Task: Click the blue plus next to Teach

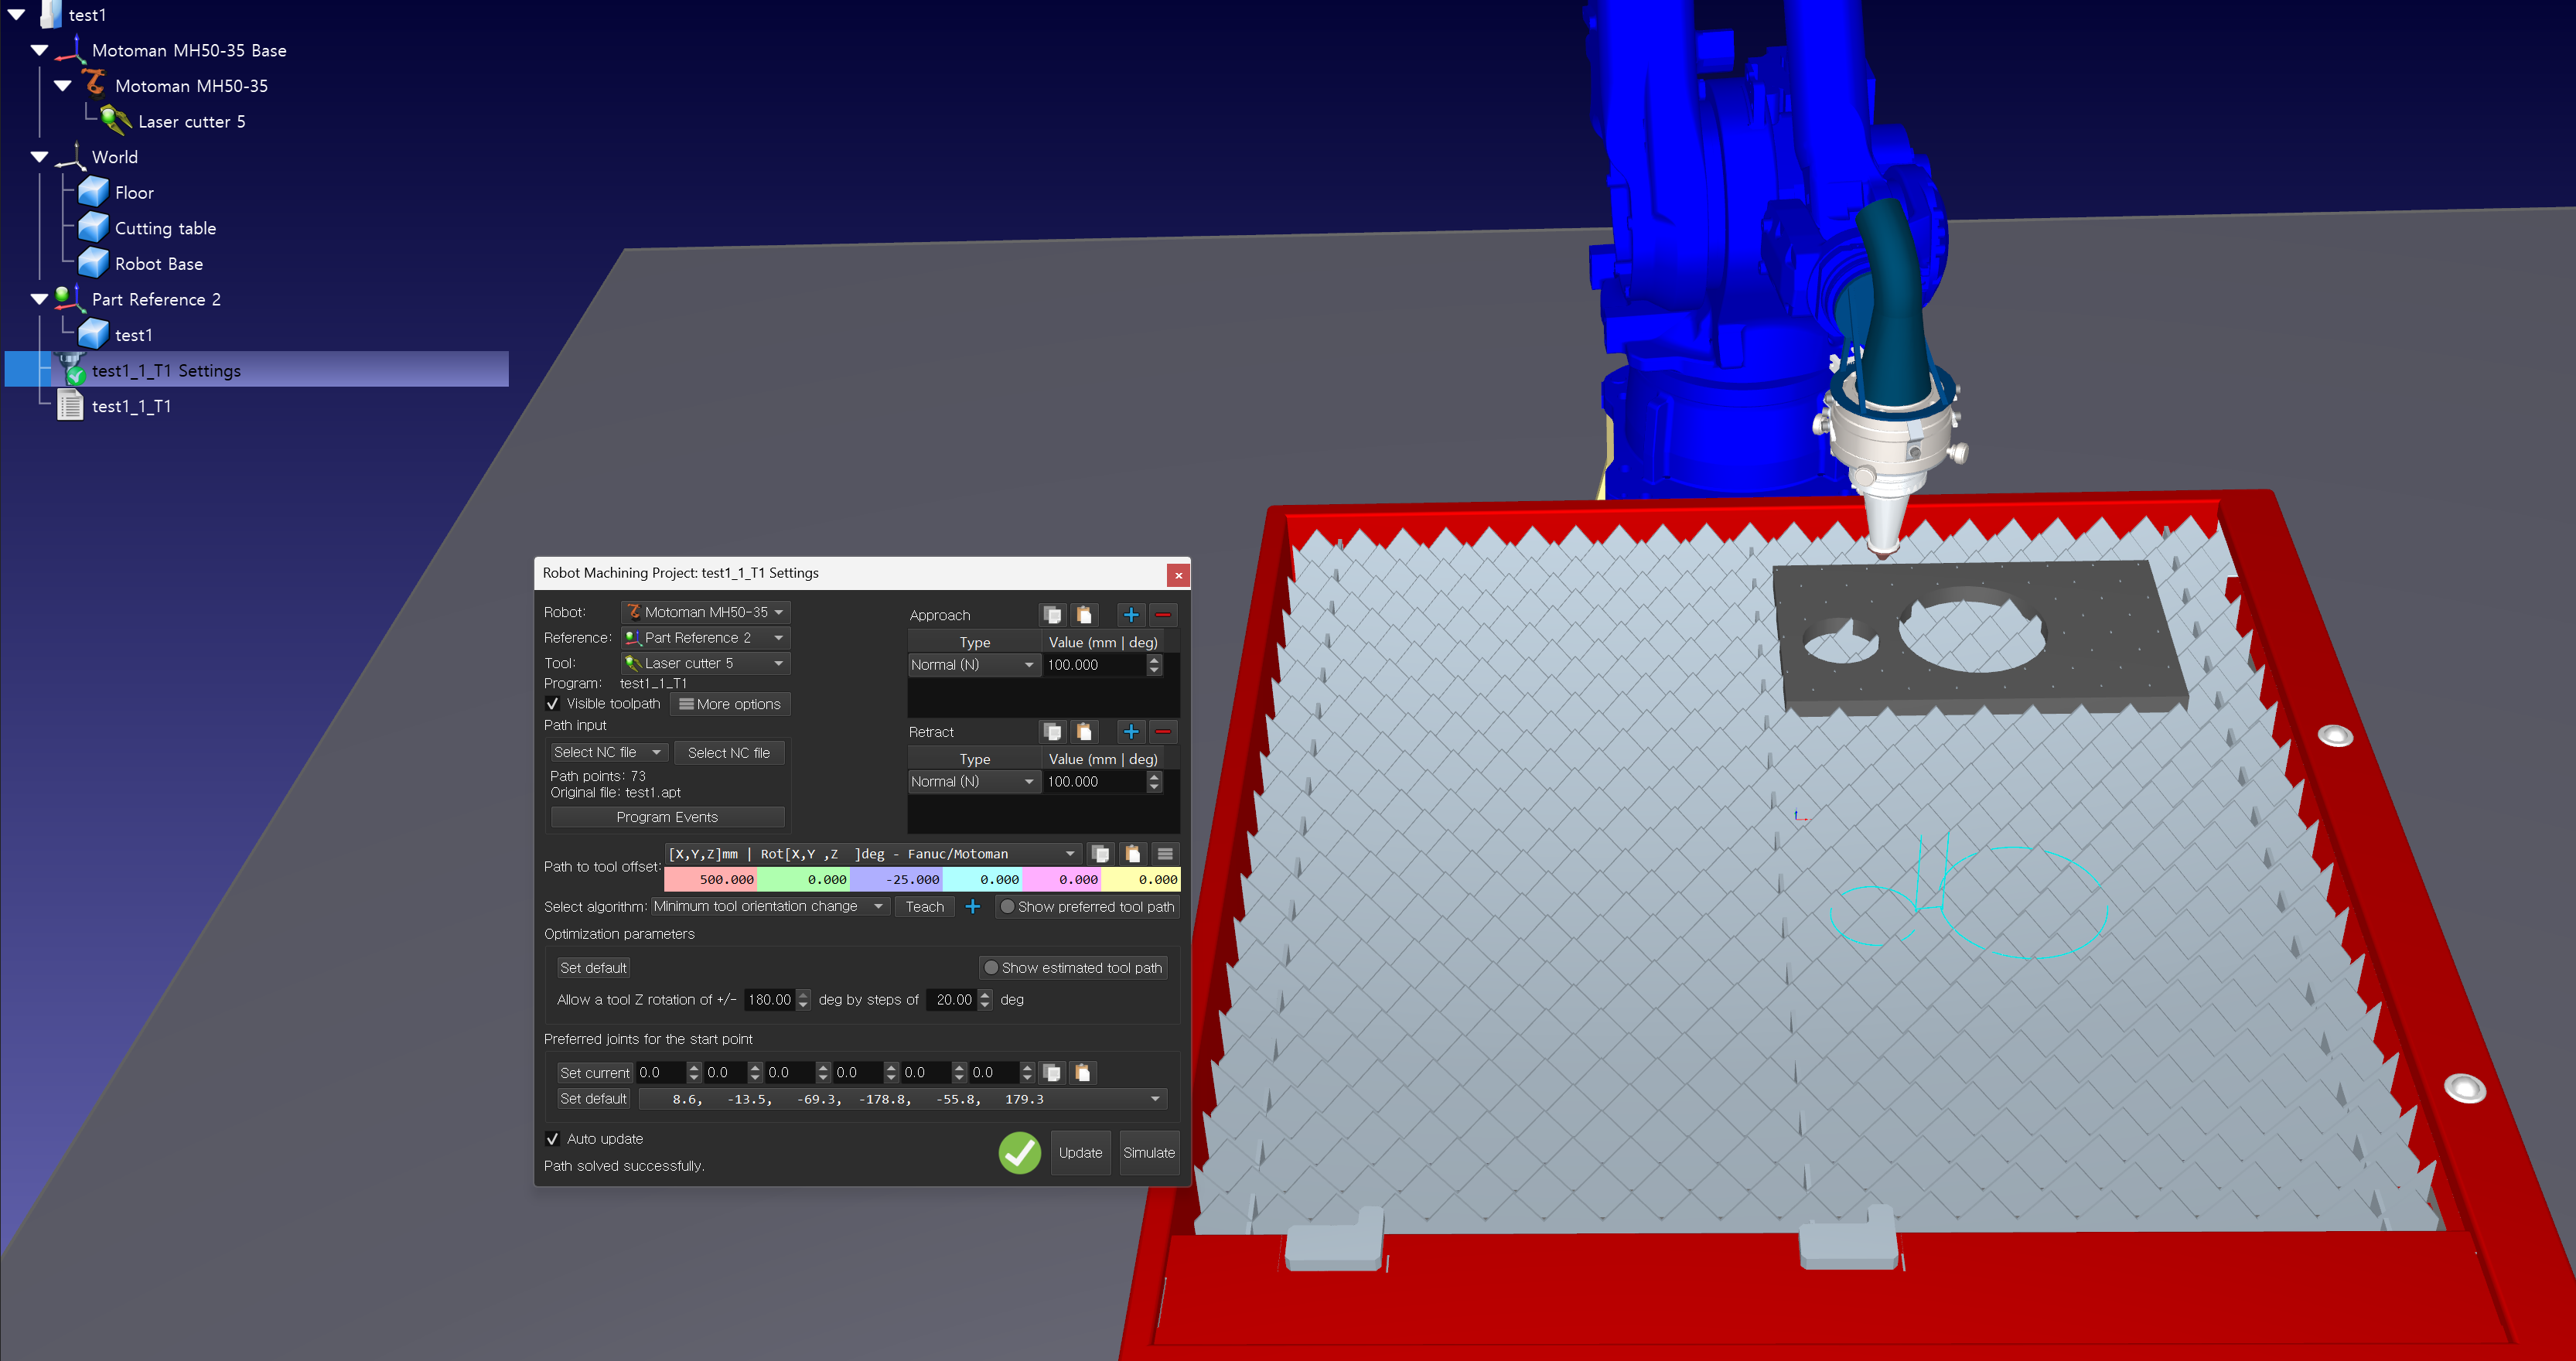Action: pos(973,907)
